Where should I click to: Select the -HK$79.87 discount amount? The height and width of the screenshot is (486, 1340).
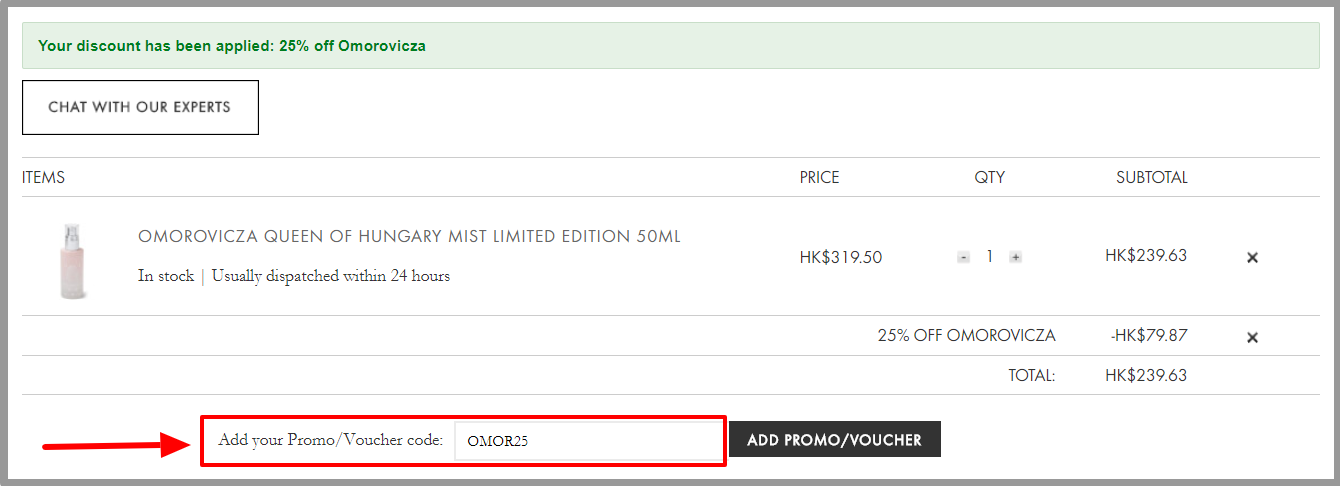click(x=1148, y=336)
